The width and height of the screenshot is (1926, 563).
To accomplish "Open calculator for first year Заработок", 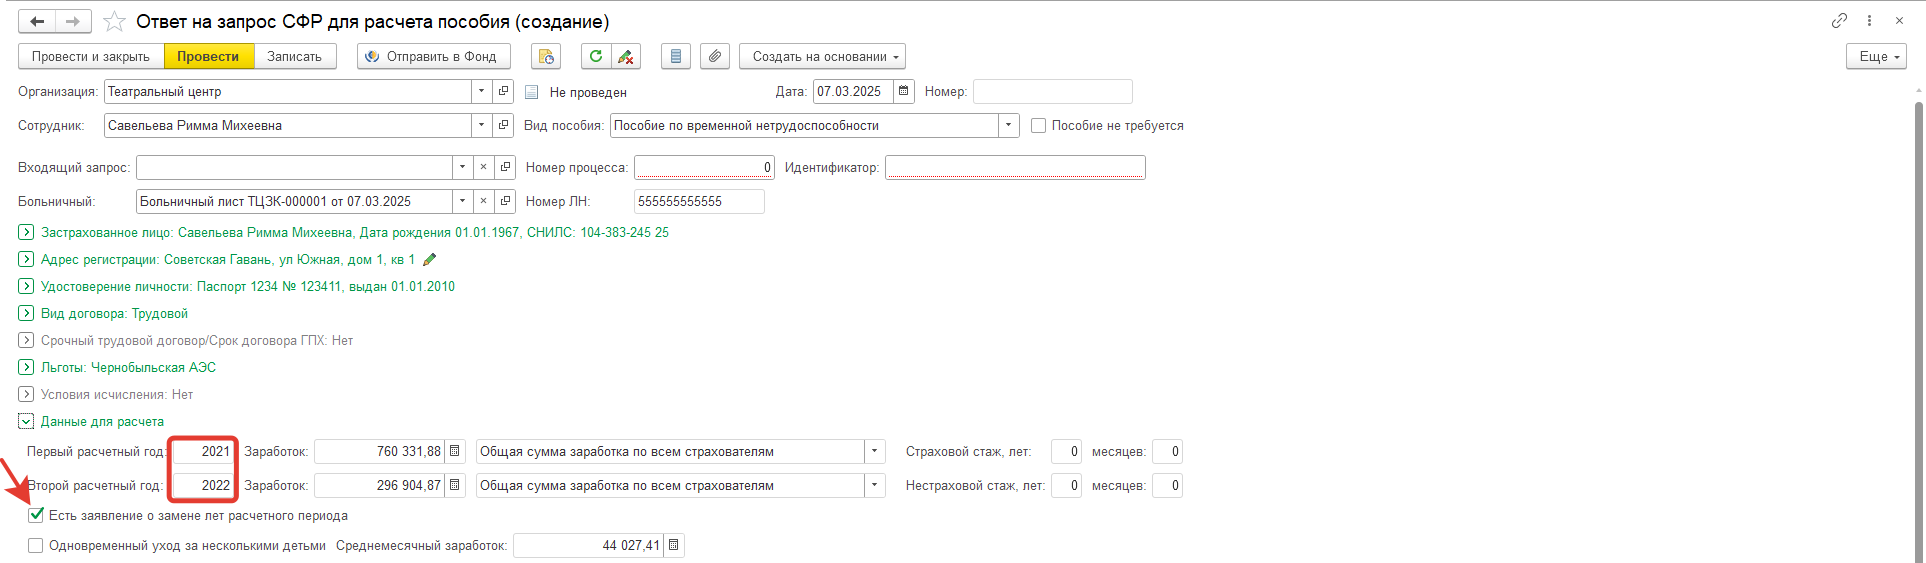I will click(x=455, y=451).
